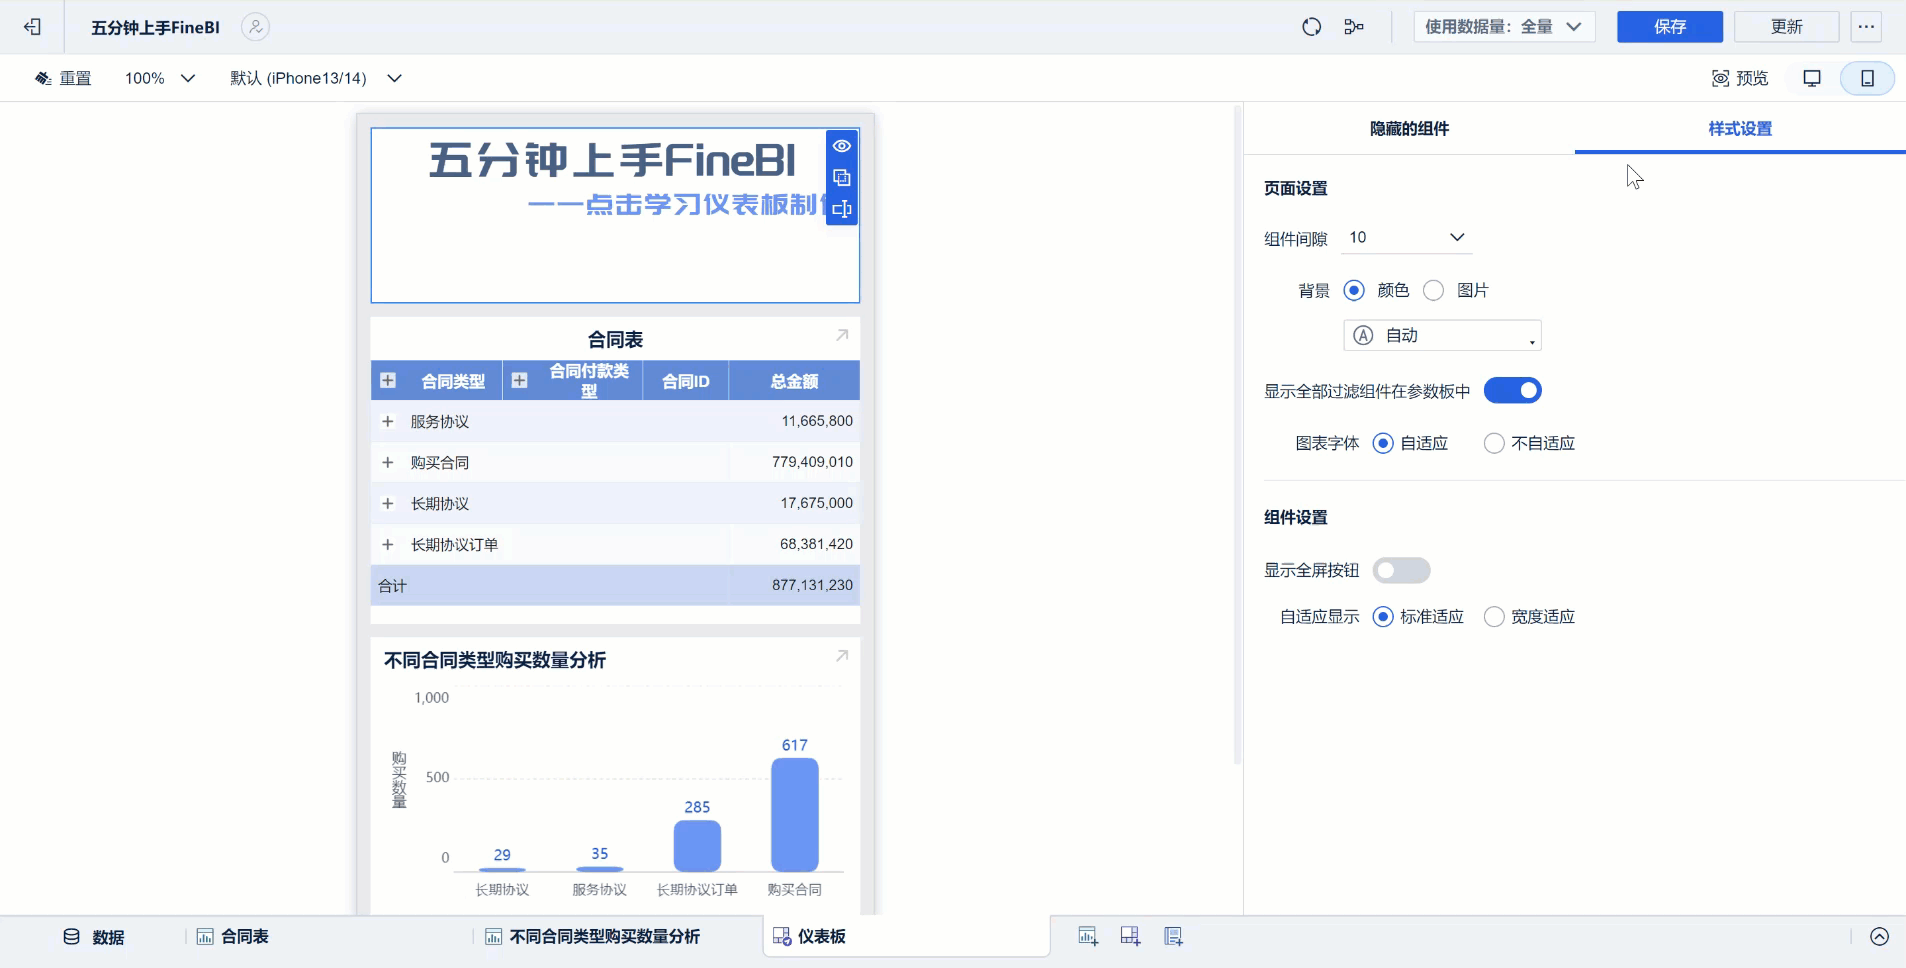Switch to 样式设置 tab
The width and height of the screenshot is (1906, 968).
(1740, 128)
